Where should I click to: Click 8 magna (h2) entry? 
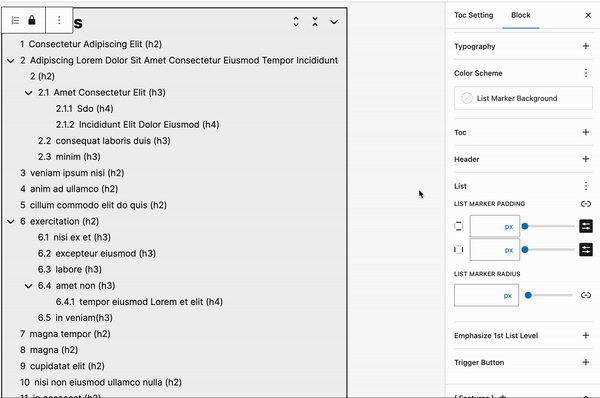(x=49, y=350)
